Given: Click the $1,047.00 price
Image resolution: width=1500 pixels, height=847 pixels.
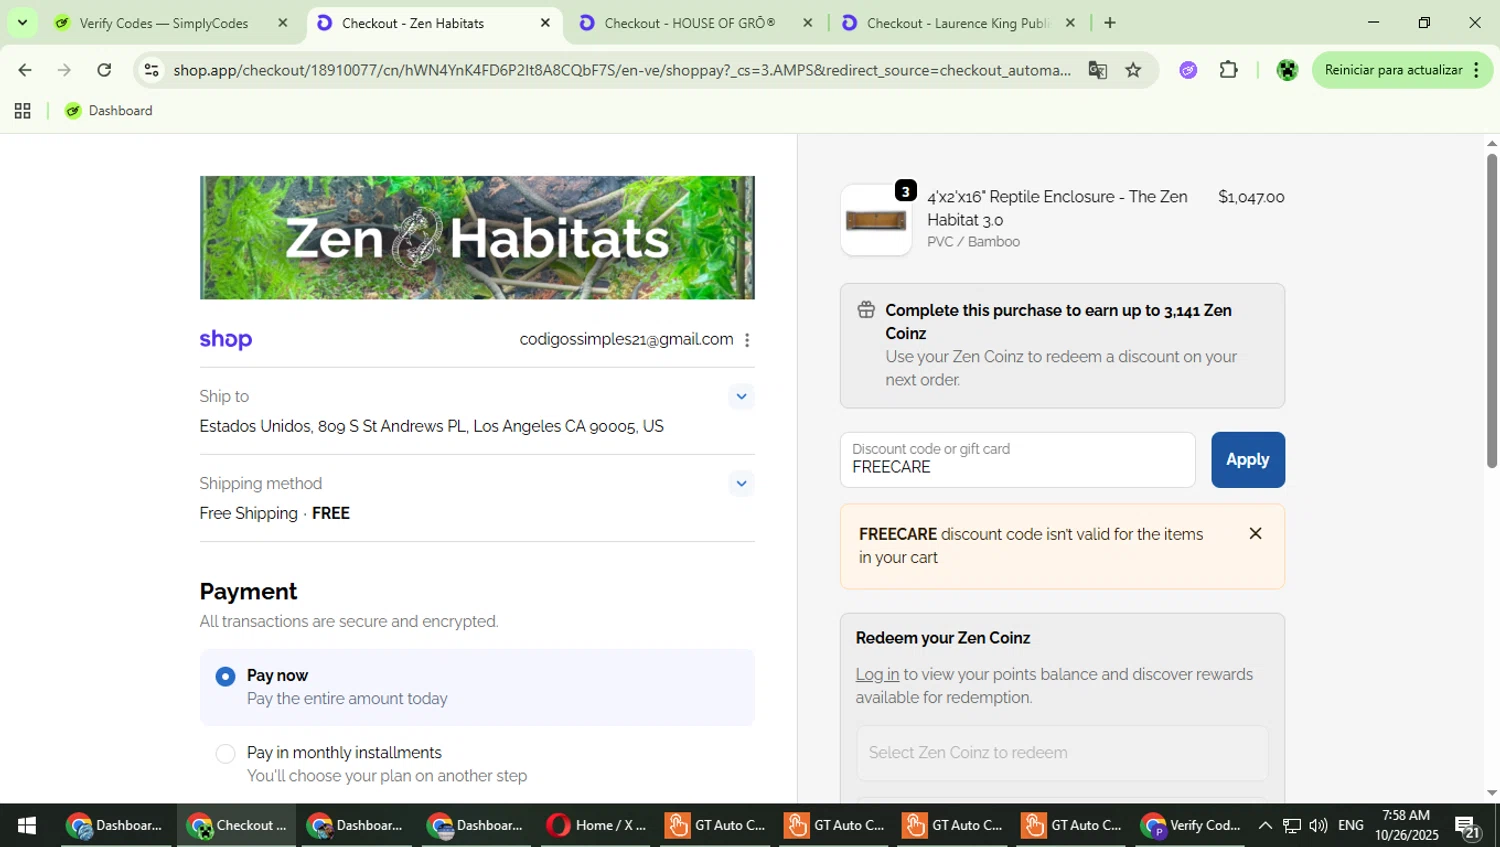Looking at the screenshot, I should [1251, 198].
